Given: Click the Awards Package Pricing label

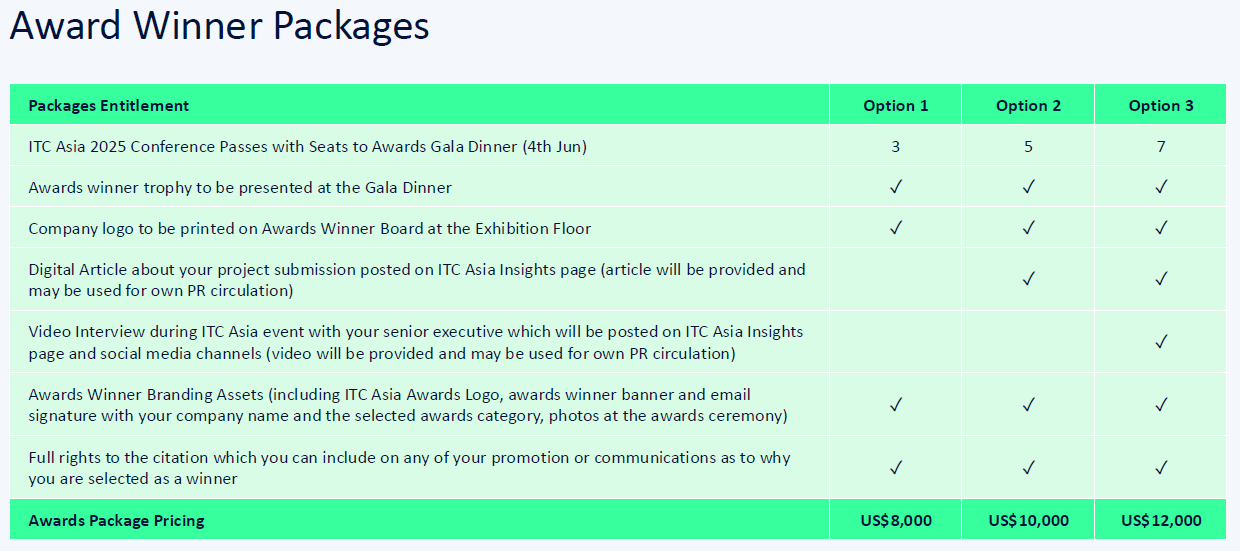Looking at the screenshot, I should point(116,520).
